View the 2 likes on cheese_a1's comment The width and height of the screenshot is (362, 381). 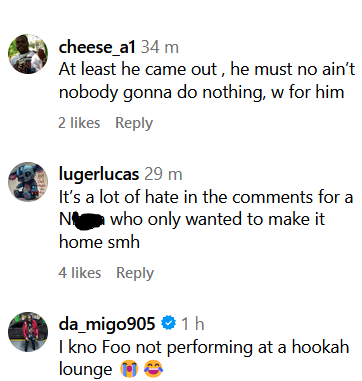pyautogui.click(x=79, y=123)
